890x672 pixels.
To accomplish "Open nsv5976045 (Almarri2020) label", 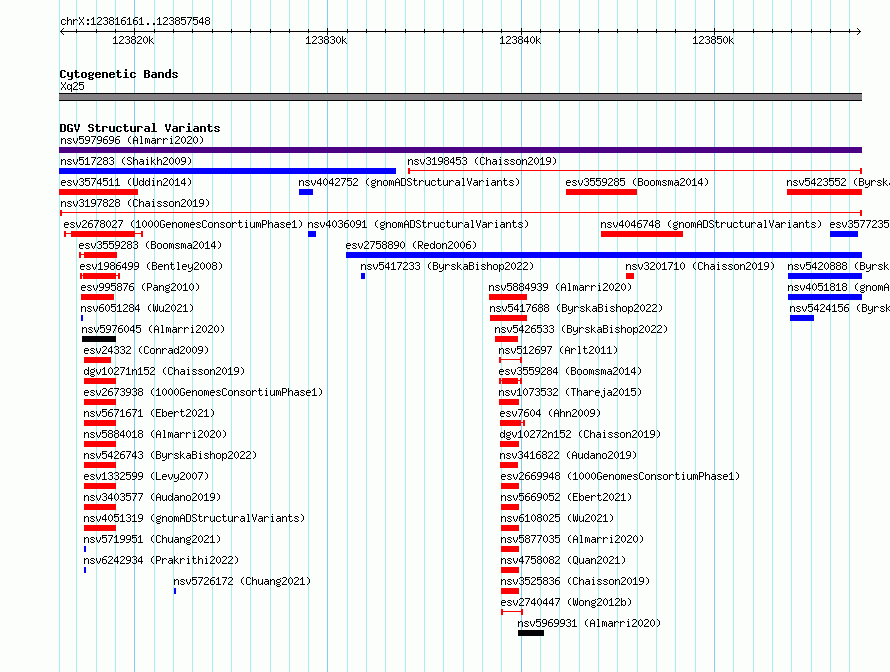I will pyautogui.click(x=153, y=329).
